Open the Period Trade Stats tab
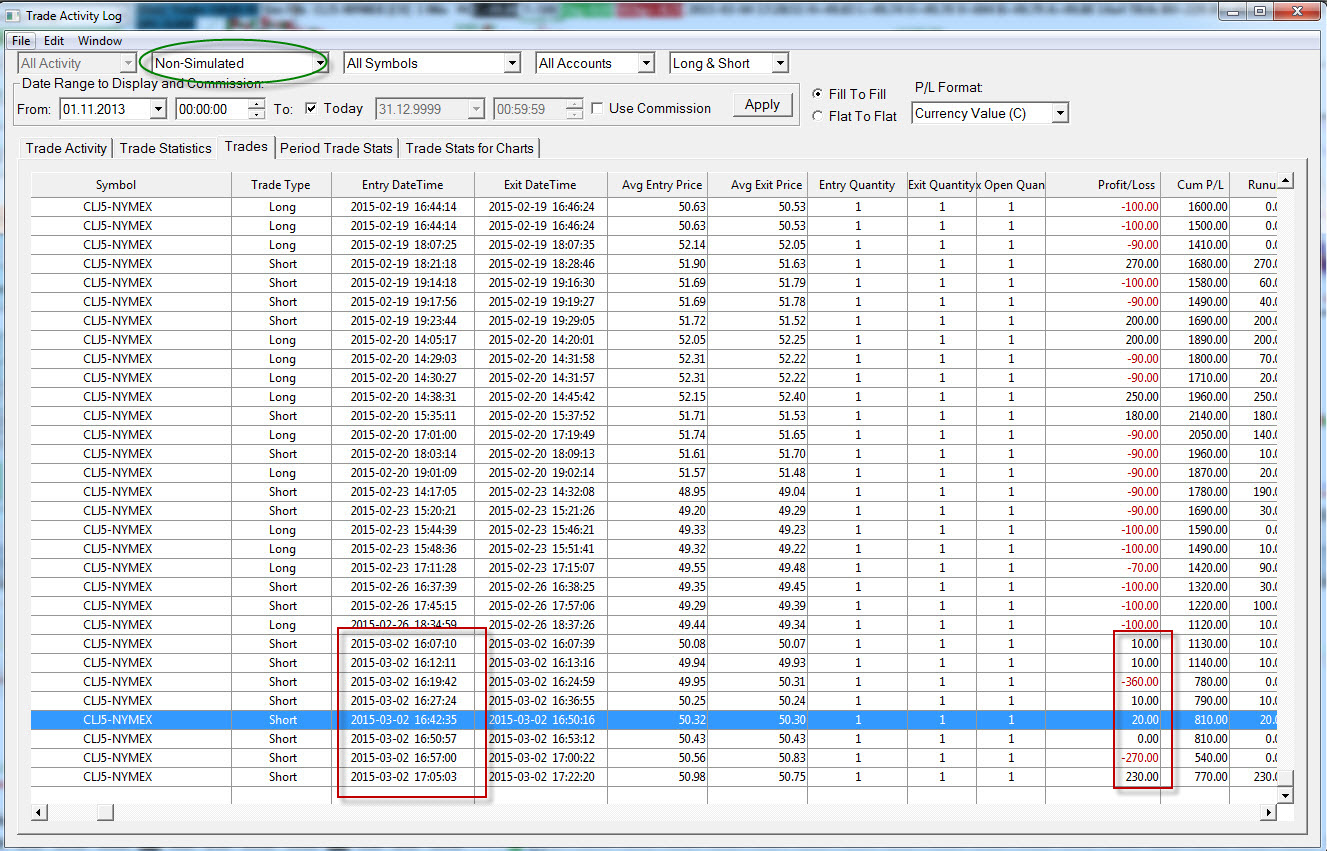 click(x=336, y=148)
